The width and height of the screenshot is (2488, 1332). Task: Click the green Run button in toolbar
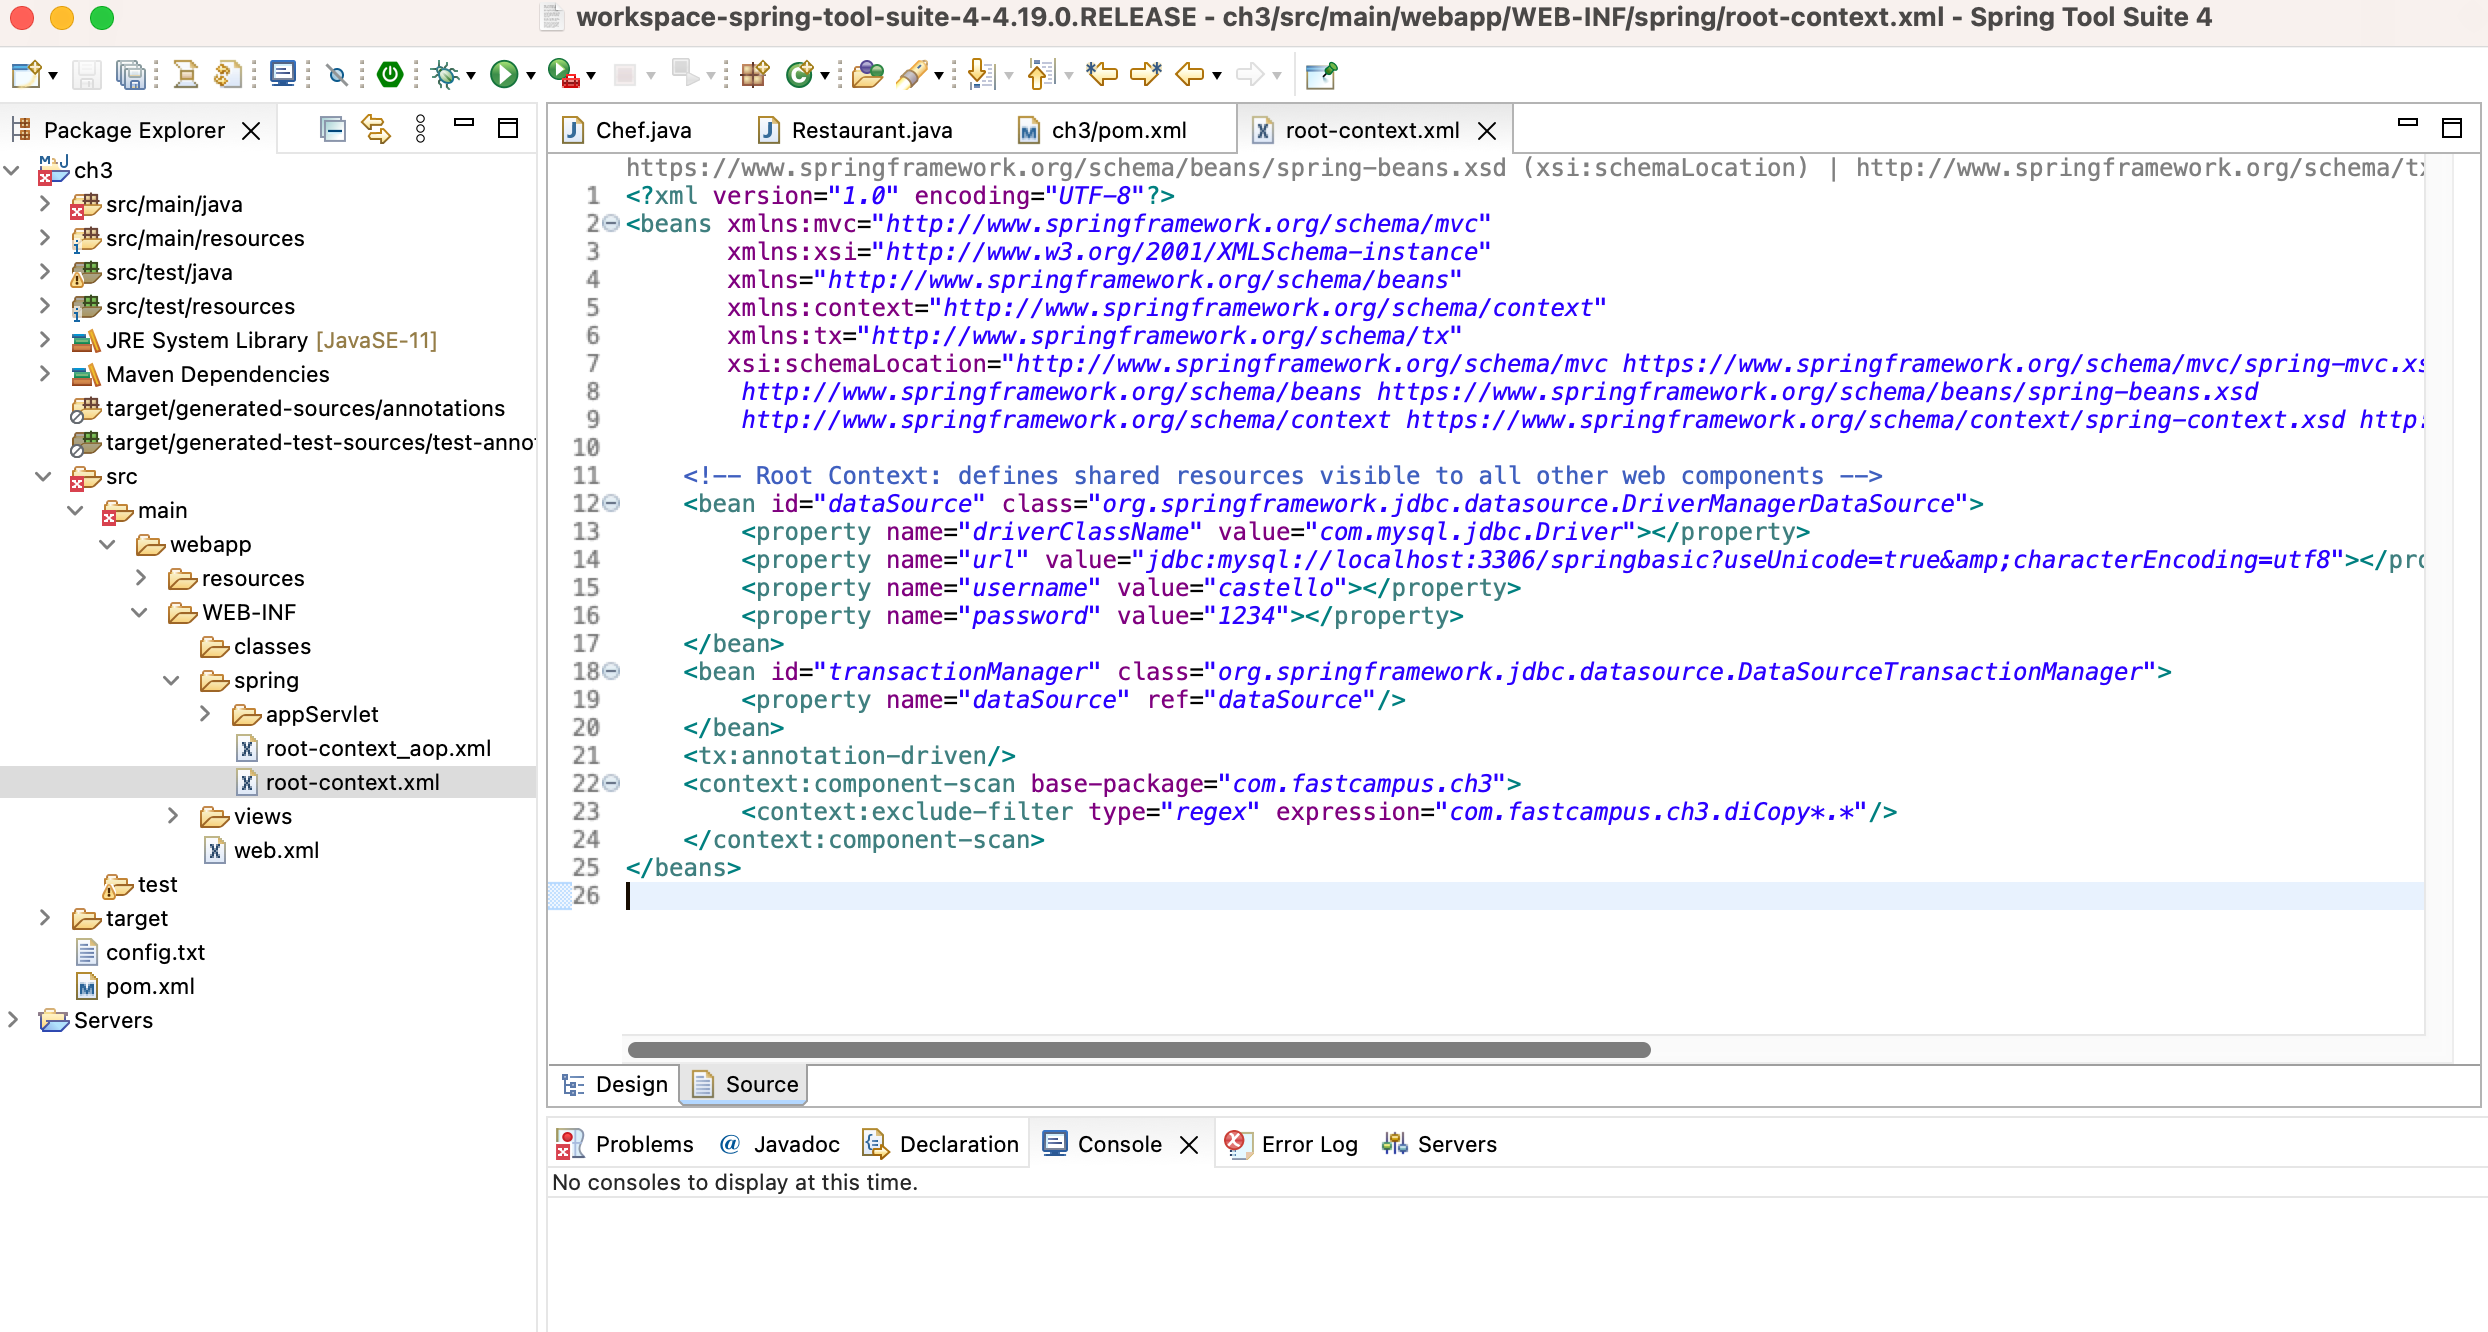point(503,74)
